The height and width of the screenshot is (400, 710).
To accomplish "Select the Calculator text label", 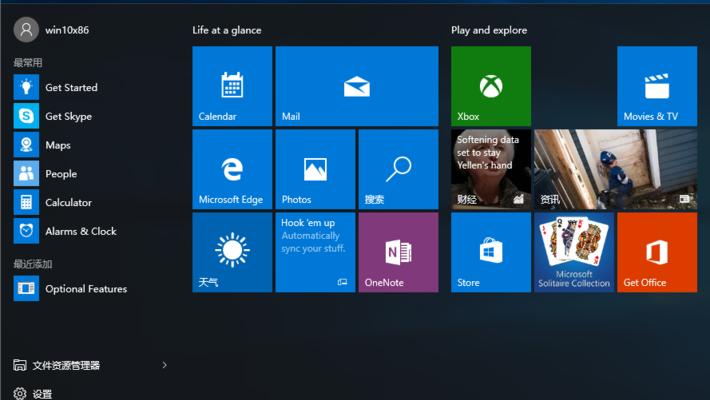I will click(68, 202).
